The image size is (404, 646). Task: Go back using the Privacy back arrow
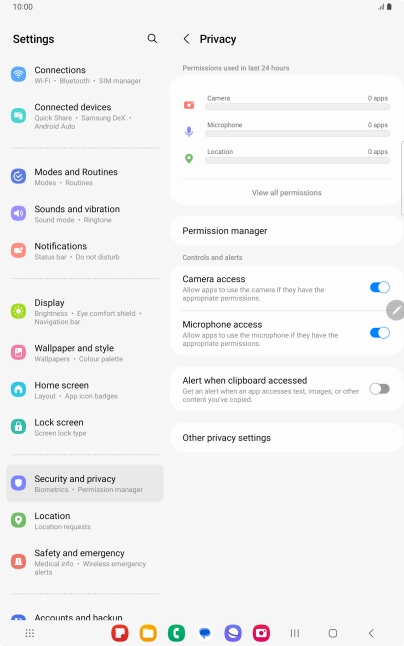point(187,39)
